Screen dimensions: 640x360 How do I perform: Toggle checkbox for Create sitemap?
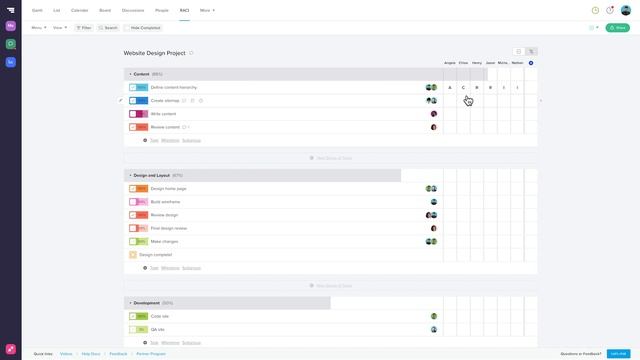[x=133, y=100]
